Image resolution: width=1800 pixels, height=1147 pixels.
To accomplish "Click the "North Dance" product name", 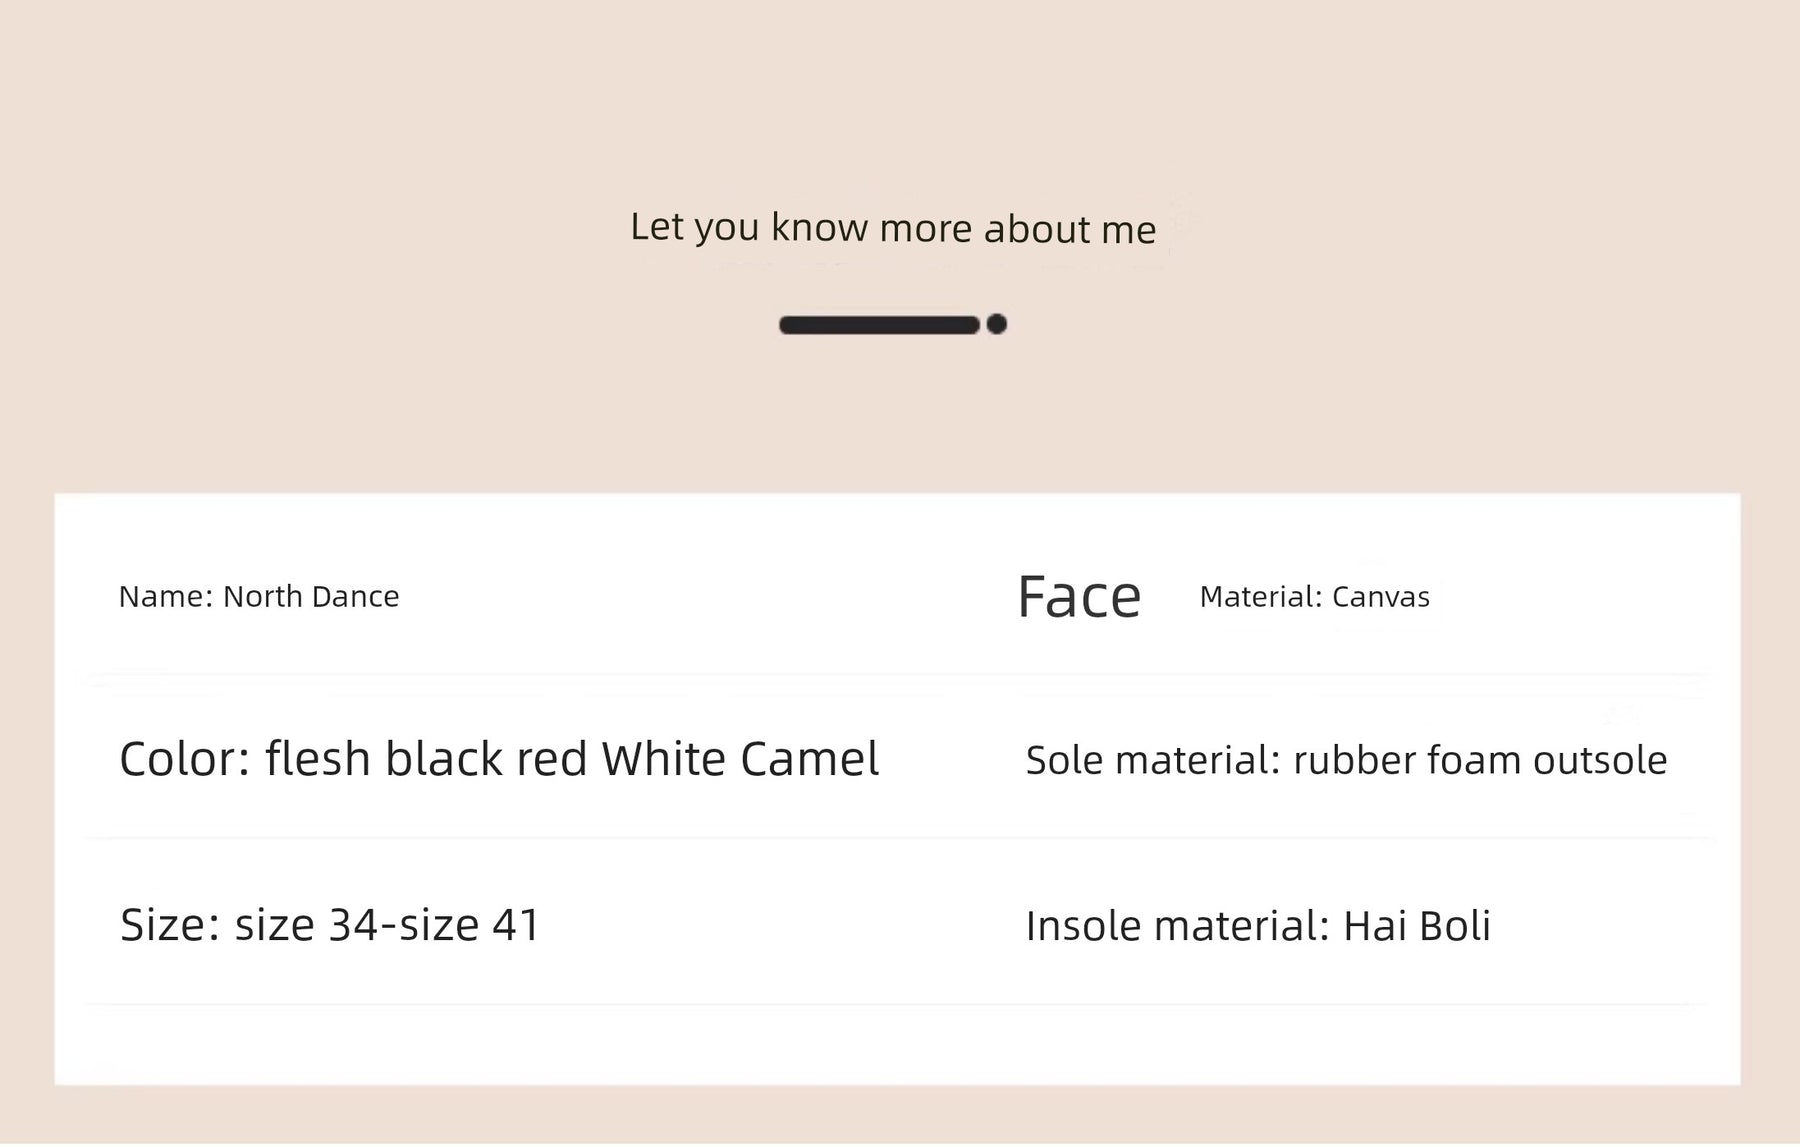I will click(311, 597).
